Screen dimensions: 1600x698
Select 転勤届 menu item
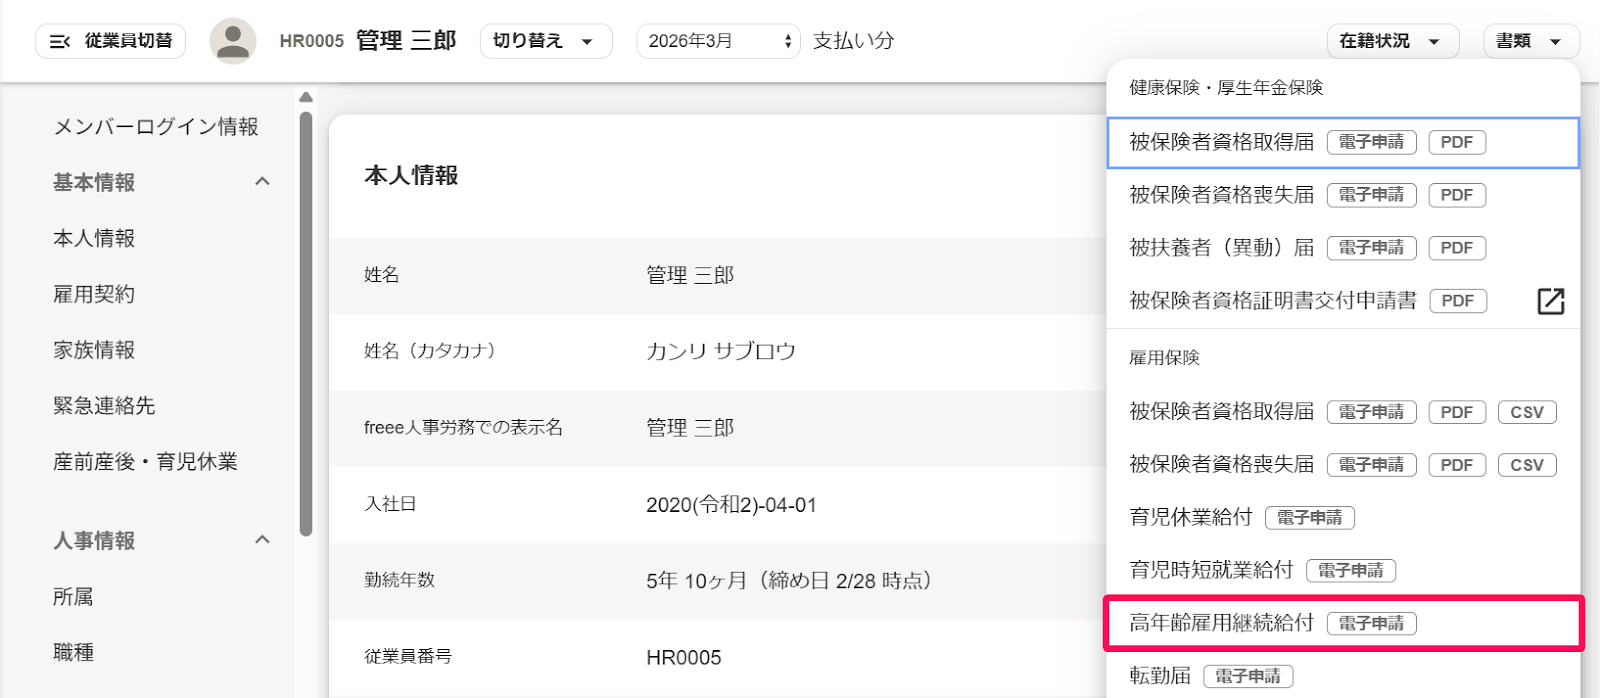[x=1344, y=676]
